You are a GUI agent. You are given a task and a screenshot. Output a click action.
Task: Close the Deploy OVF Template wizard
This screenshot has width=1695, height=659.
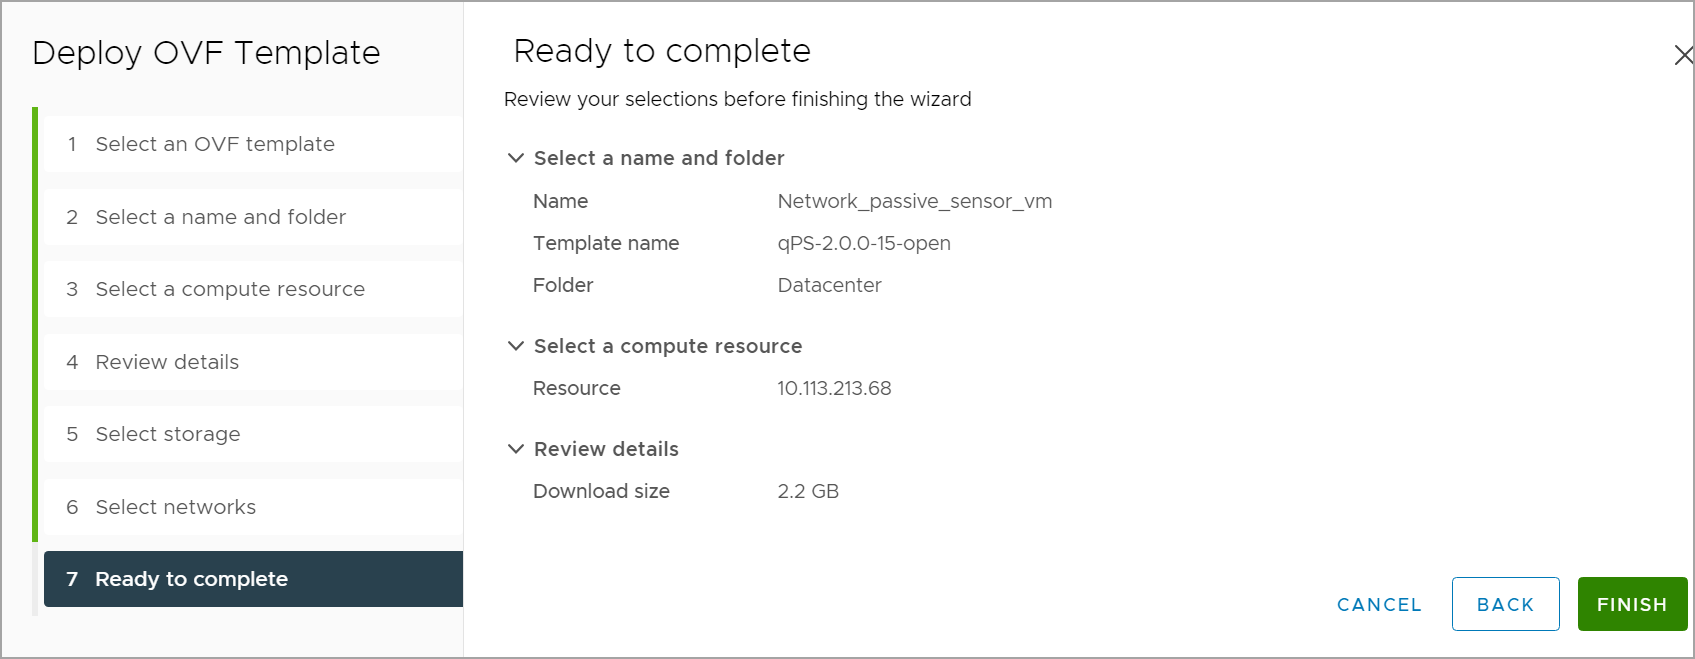click(1683, 56)
